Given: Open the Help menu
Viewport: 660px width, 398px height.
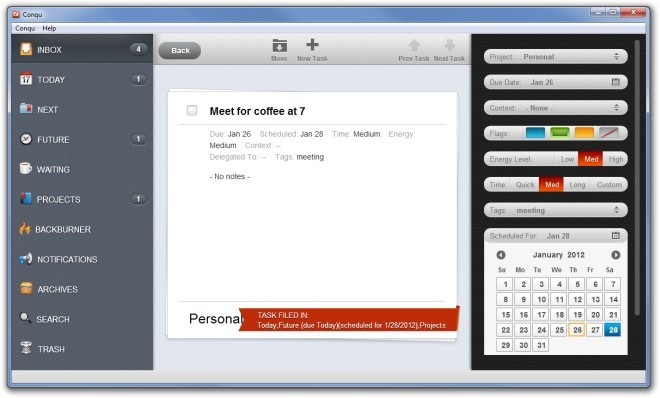Looking at the screenshot, I should (x=49, y=28).
